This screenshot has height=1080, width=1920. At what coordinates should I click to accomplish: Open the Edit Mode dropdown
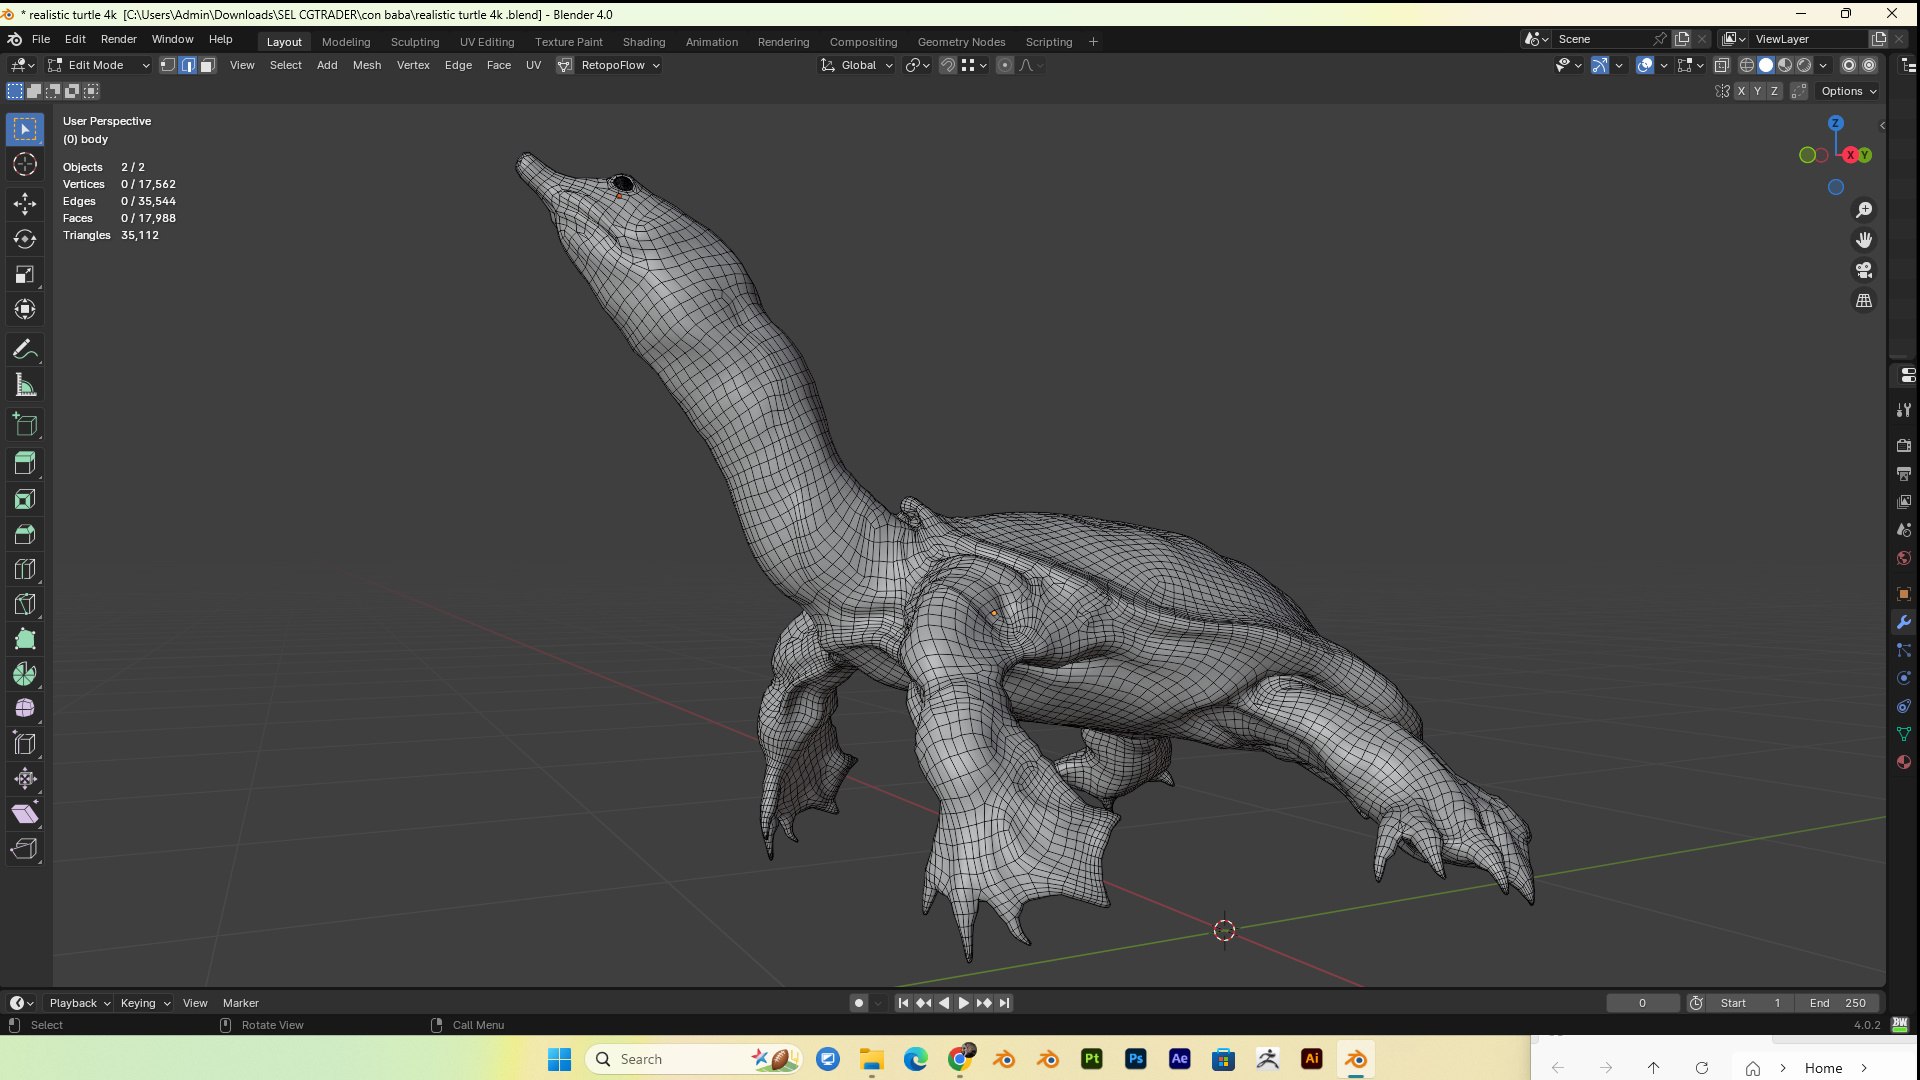pos(99,65)
